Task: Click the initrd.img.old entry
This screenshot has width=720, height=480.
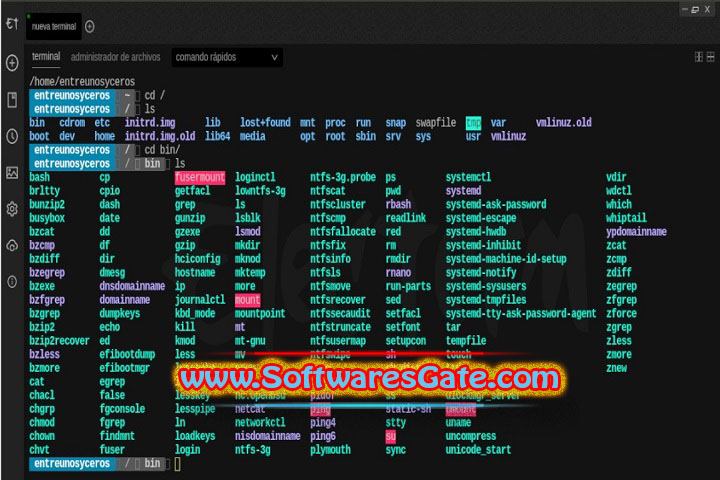Action: [x=160, y=136]
